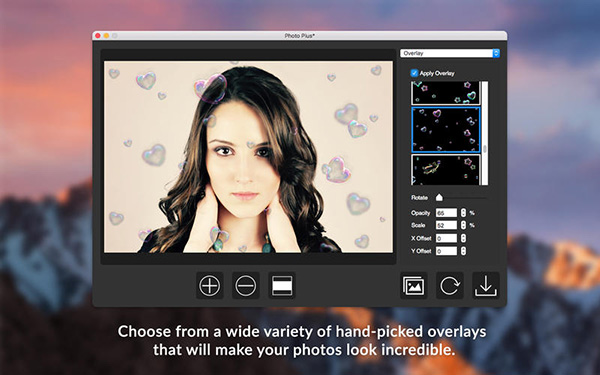Click the Scale percent input field
The height and width of the screenshot is (375, 600).
pos(446,225)
